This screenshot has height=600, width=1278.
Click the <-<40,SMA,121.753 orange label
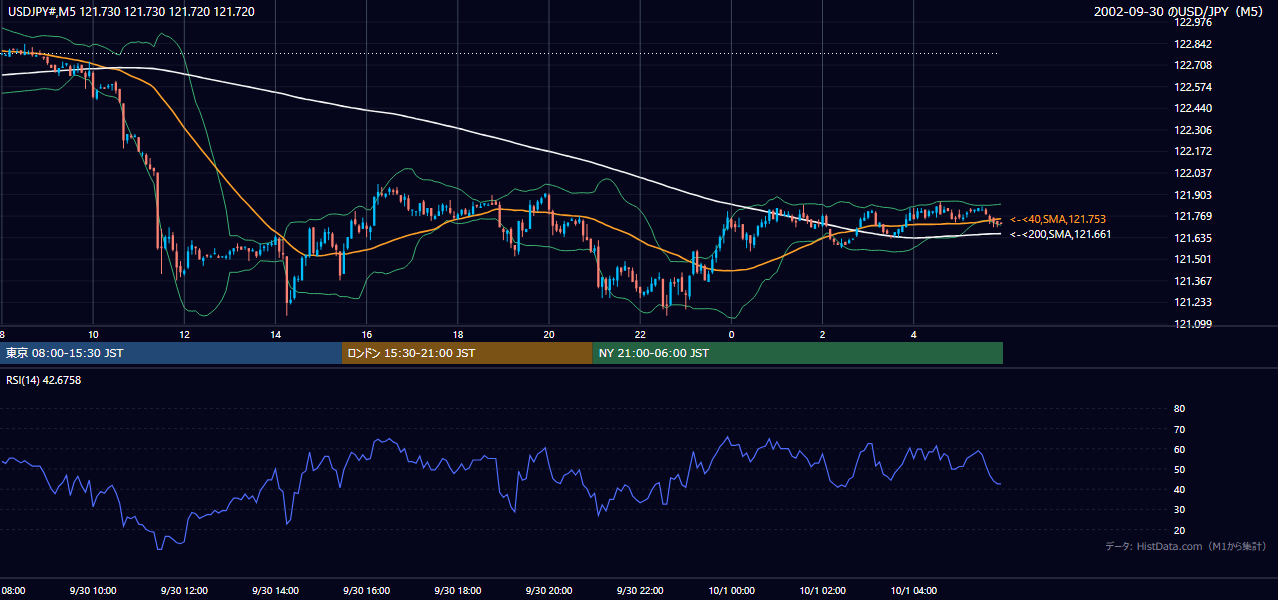1057,219
